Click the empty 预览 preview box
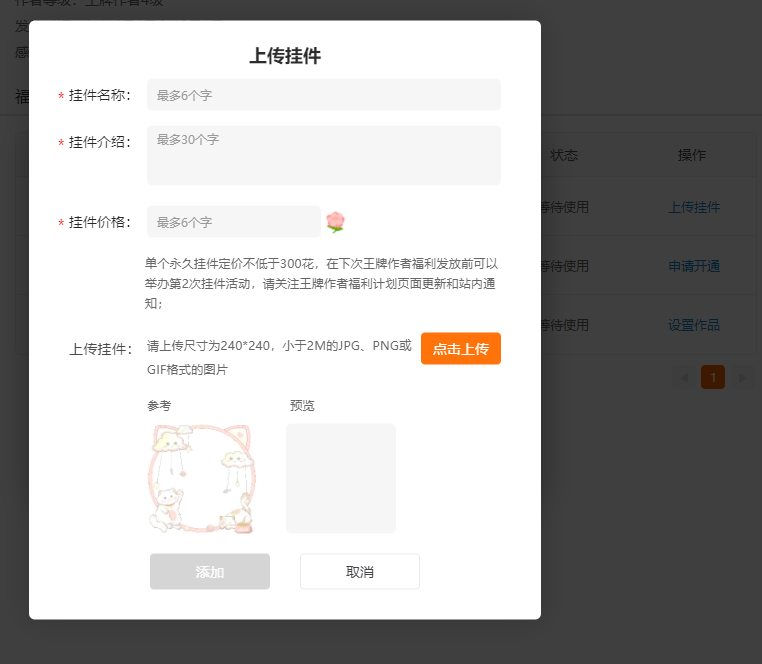This screenshot has height=664, width=762. pyautogui.click(x=340, y=478)
